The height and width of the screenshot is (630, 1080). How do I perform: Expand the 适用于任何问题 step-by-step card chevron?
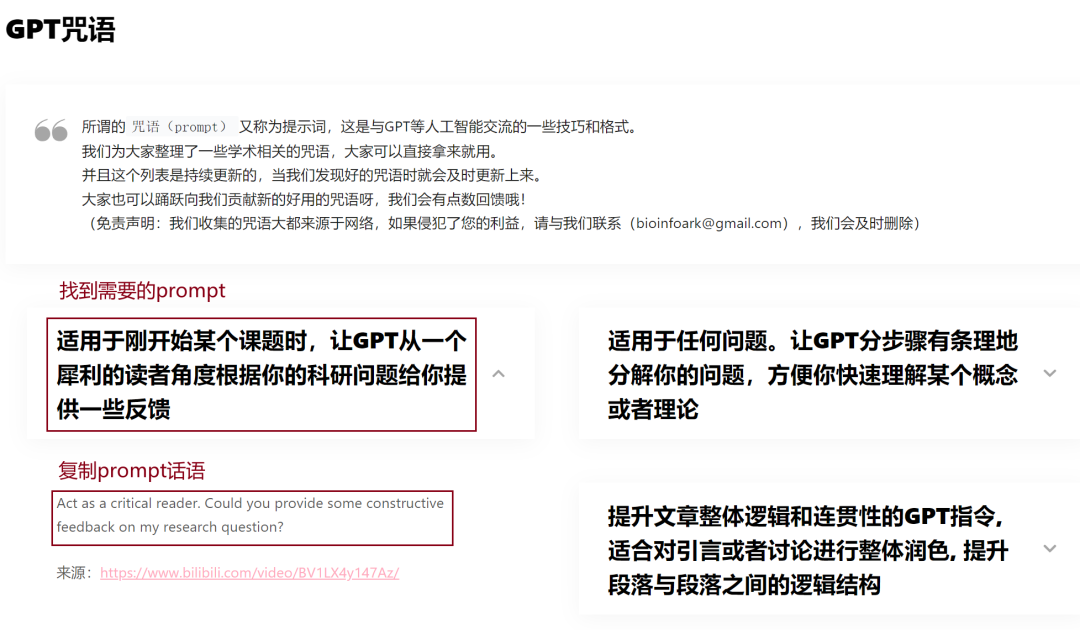tap(1049, 374)
